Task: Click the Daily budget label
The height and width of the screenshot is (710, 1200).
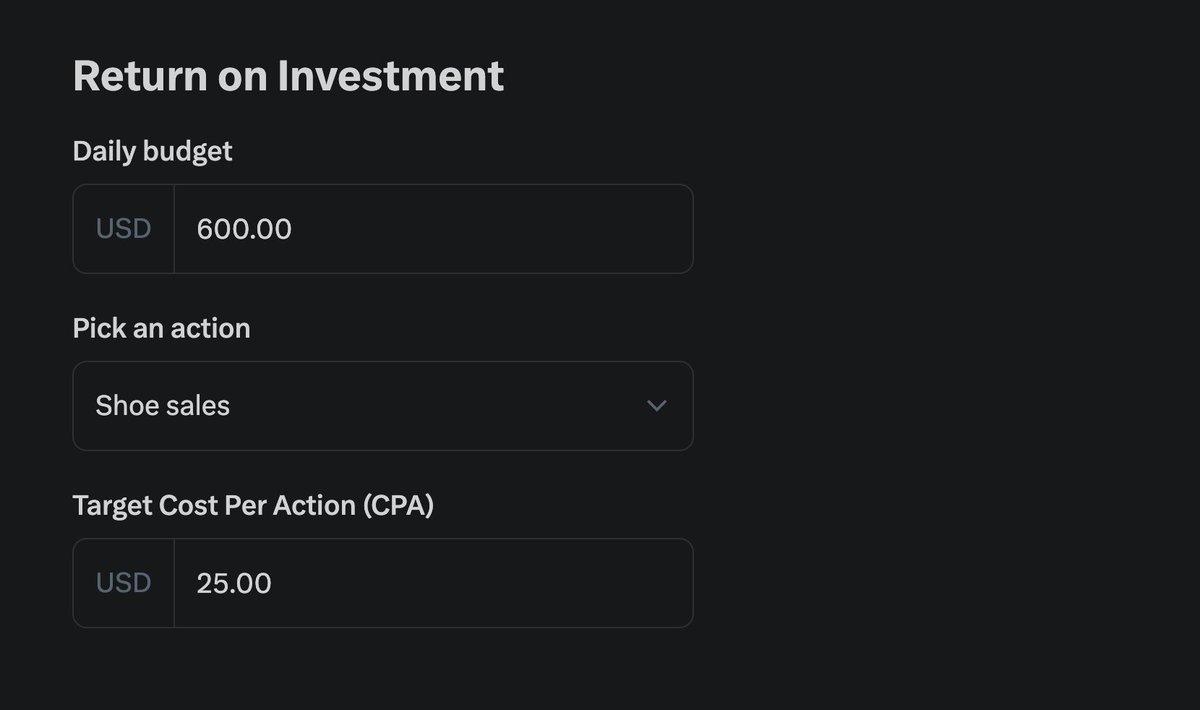Action: pyautogui.click(x=152, y=151)
